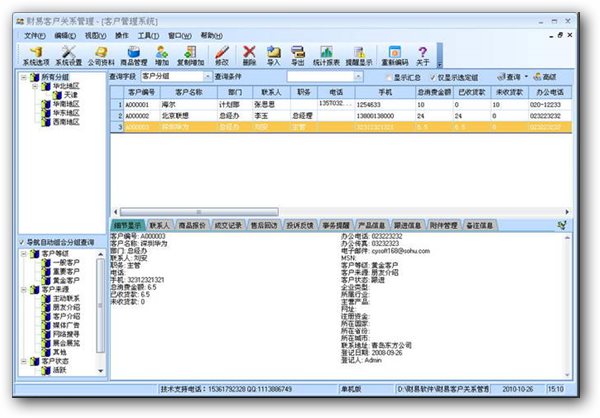Screen dimensions: 600x418
Task: Select the 华东地区 group
Action: pyautogui.click(x=66, y=113)
